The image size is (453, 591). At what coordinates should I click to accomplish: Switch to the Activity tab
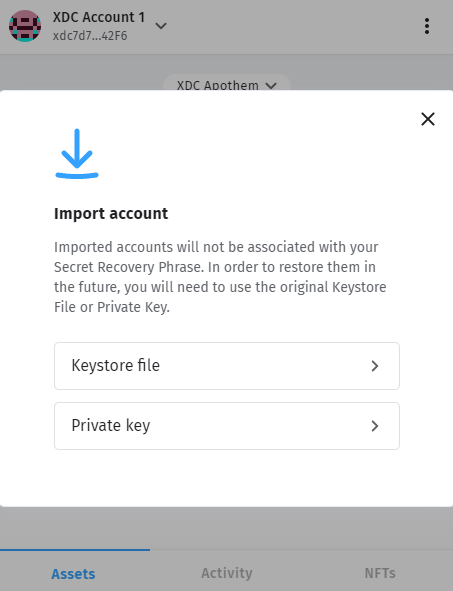tap(226, 573)
